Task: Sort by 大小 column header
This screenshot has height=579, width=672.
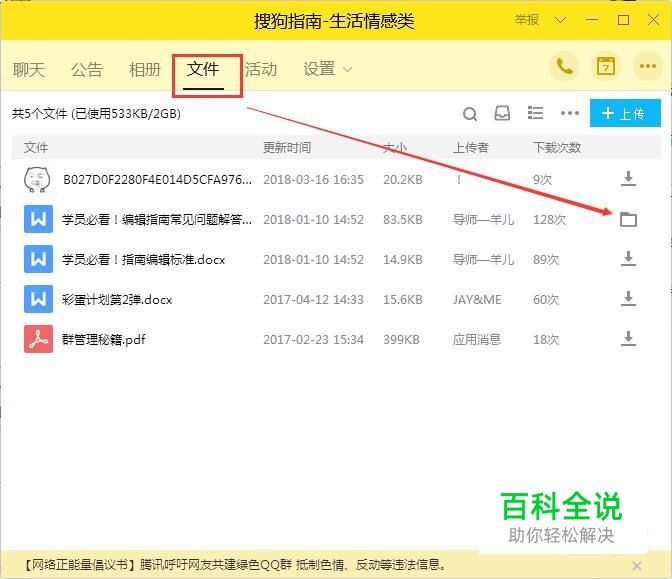Action: (395, 147)
